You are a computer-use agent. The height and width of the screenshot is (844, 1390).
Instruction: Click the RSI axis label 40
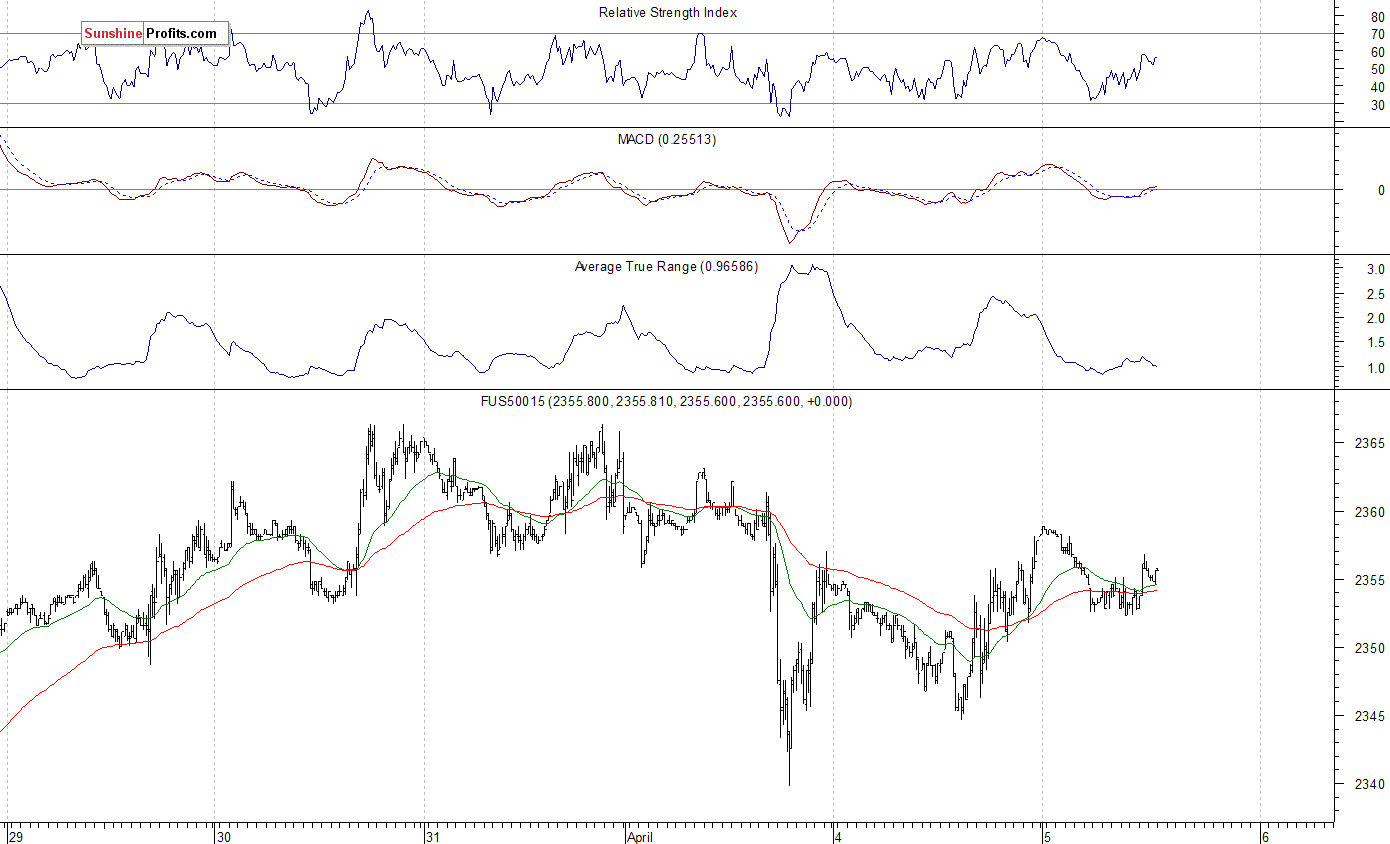1377,87
